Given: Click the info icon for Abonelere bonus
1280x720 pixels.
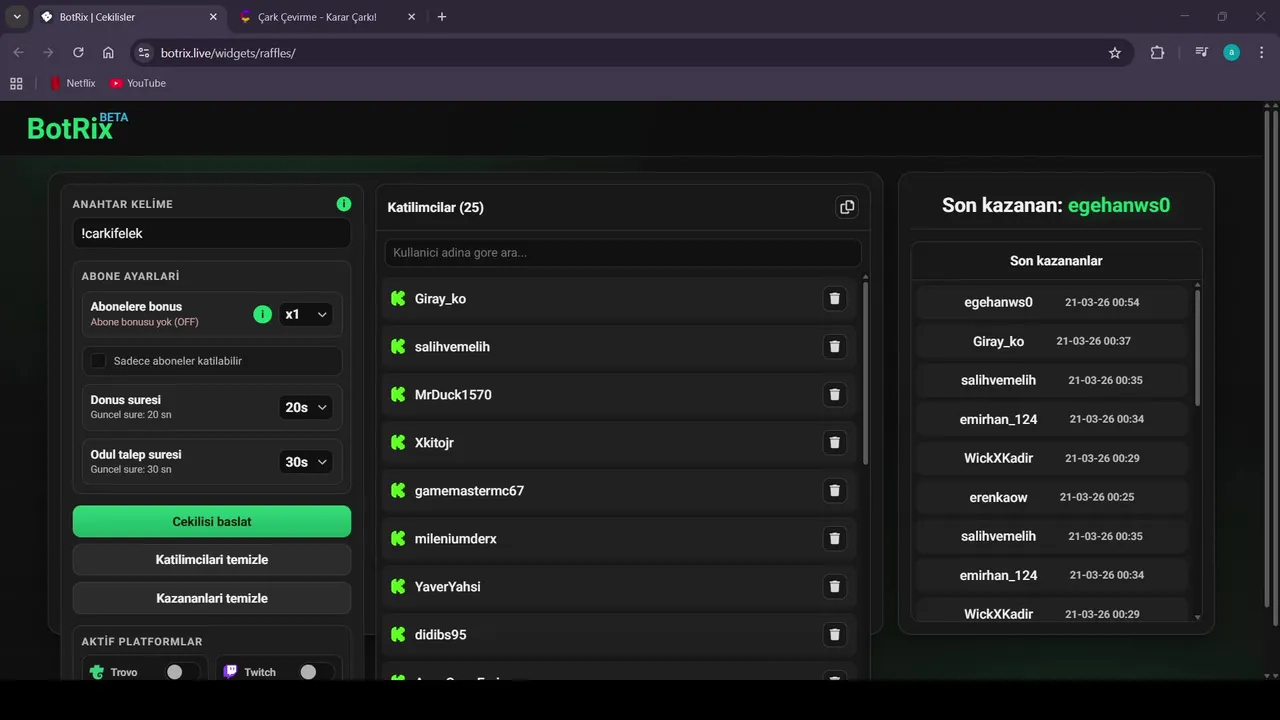Looking at the screenshot, I should 263,314.
